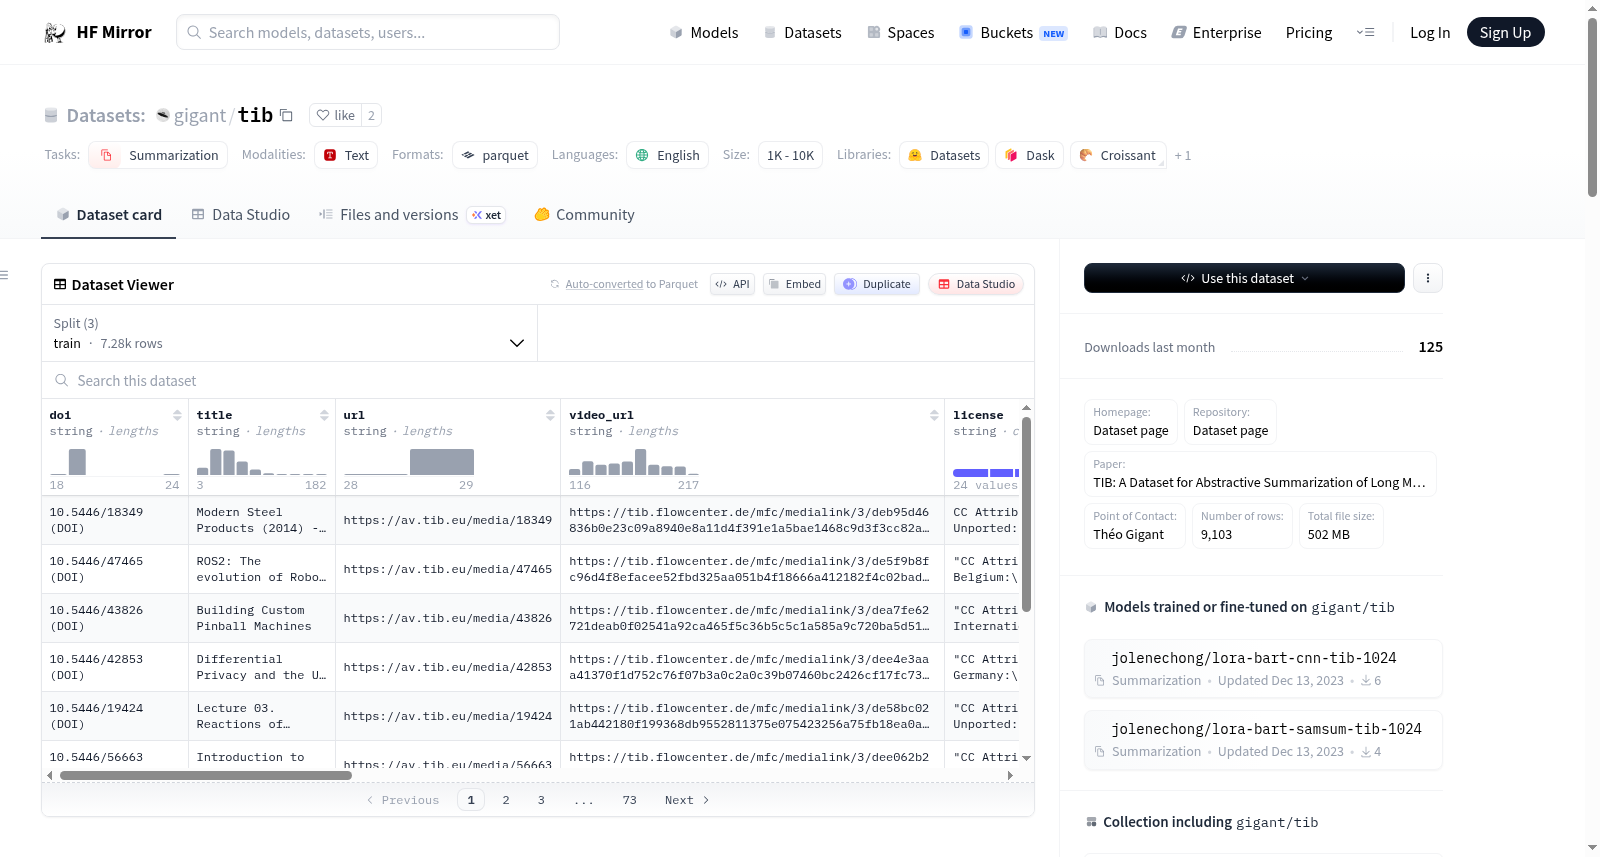Open the three-dot more options menu

[1428, 278]
